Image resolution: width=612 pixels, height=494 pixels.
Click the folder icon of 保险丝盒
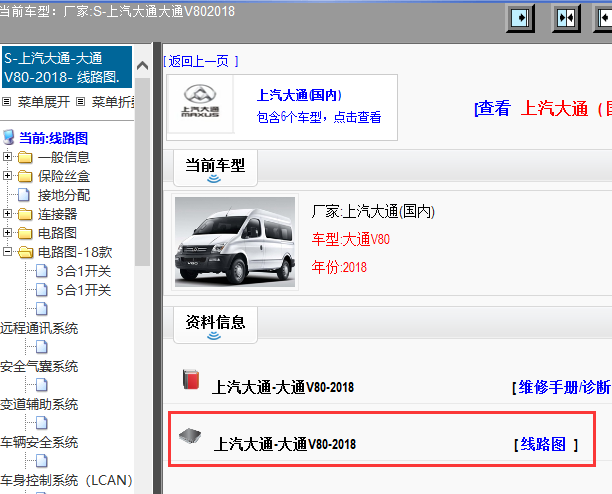[x=25, y=176]
